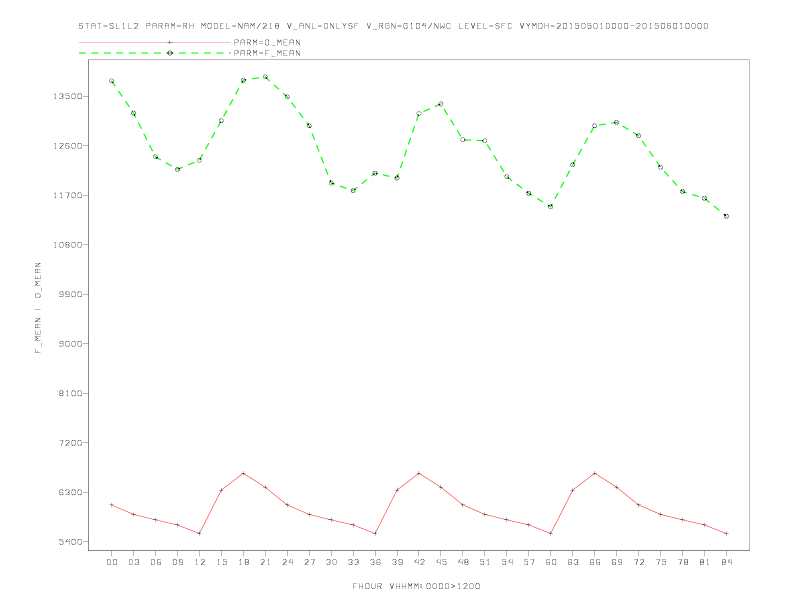Click the 00 forecast hour x-axis label
This screenshot has width=792, height=612.
pos(112,562)
